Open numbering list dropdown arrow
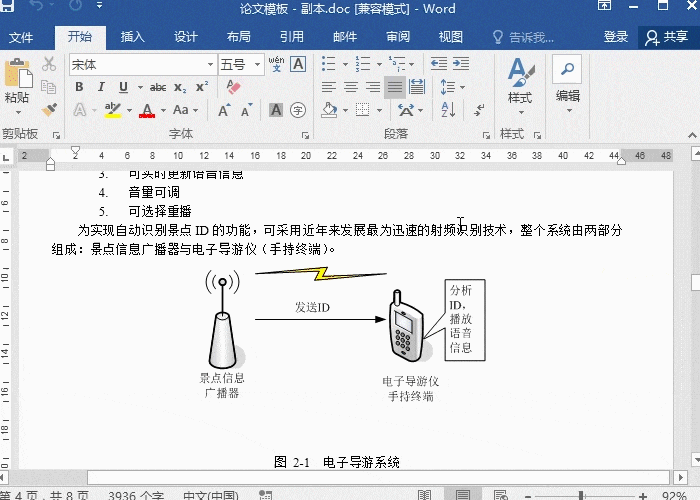Image resolution: width=700 pixels, height=500 pixels. coord(379,64)
